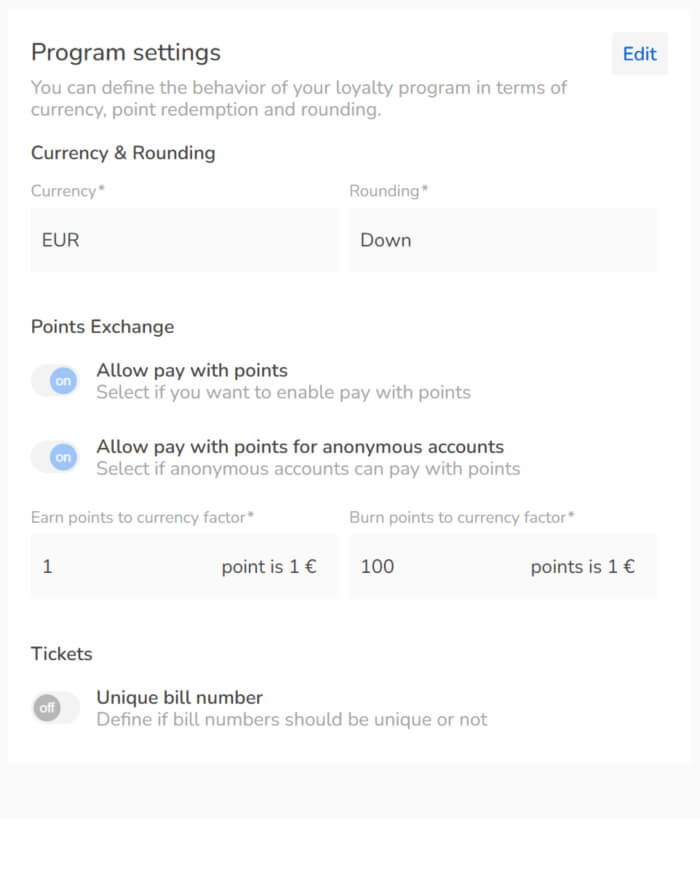Open the Rounding selection field

tap(502, 240)
